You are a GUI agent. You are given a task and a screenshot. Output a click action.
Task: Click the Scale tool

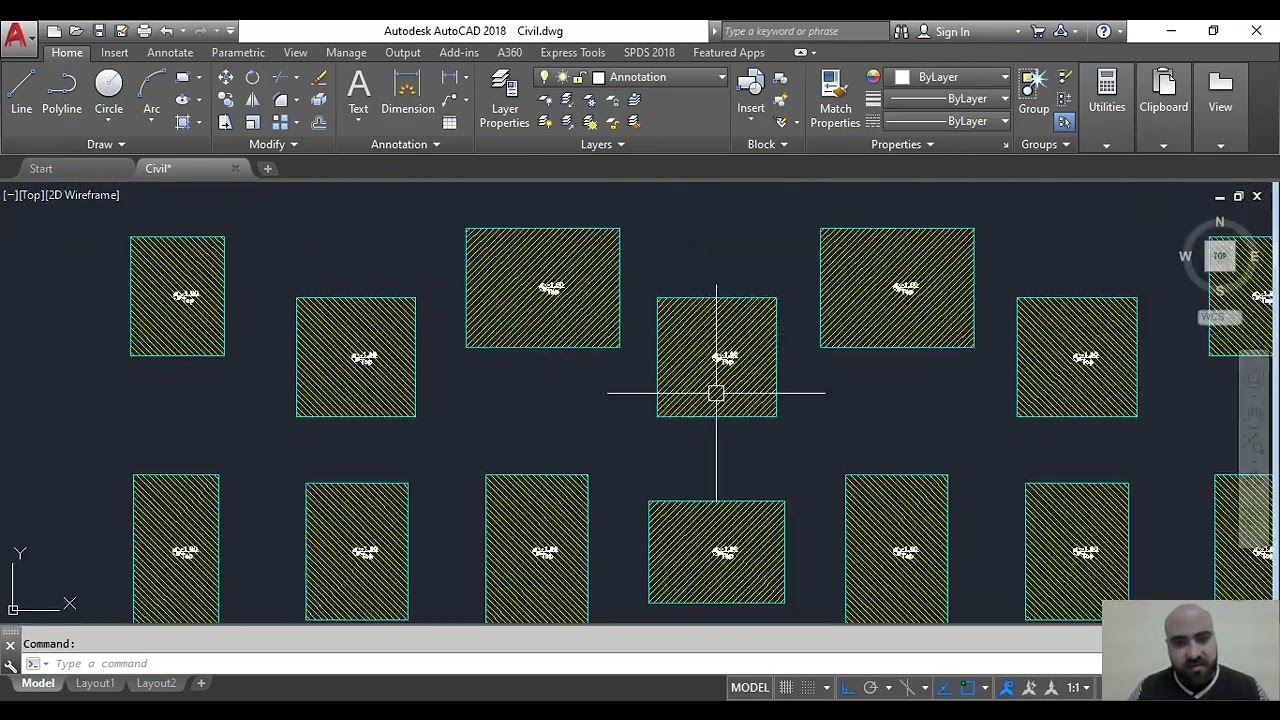252,122
